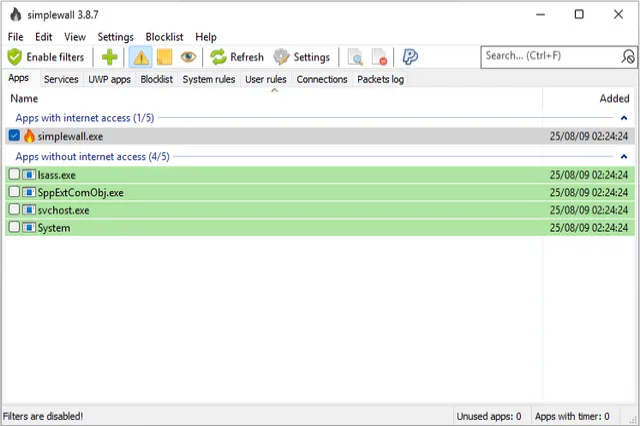Screen dimensions: 640x426
Task: Click 'Apps with internet access (1/5)' header
Action: [85, 118]
